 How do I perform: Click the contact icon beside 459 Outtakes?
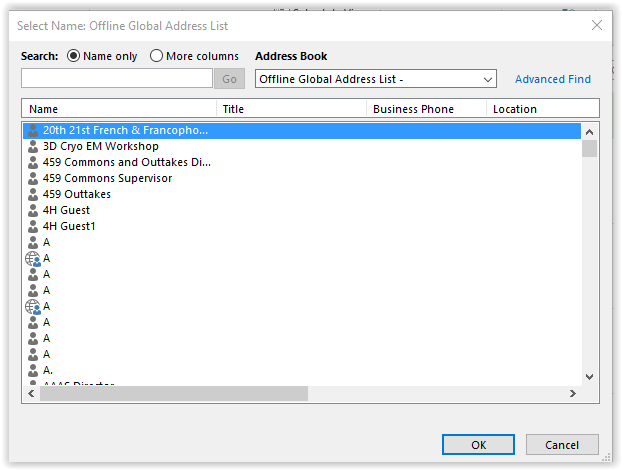(x=33, y=194)
